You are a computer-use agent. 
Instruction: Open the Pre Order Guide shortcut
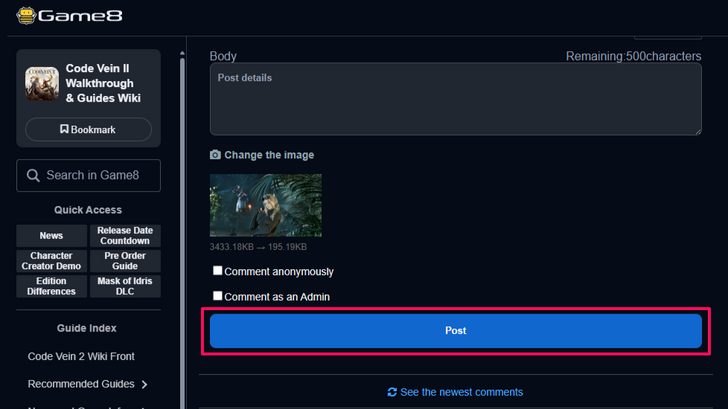pyautogui.click(x=125, y=261)
